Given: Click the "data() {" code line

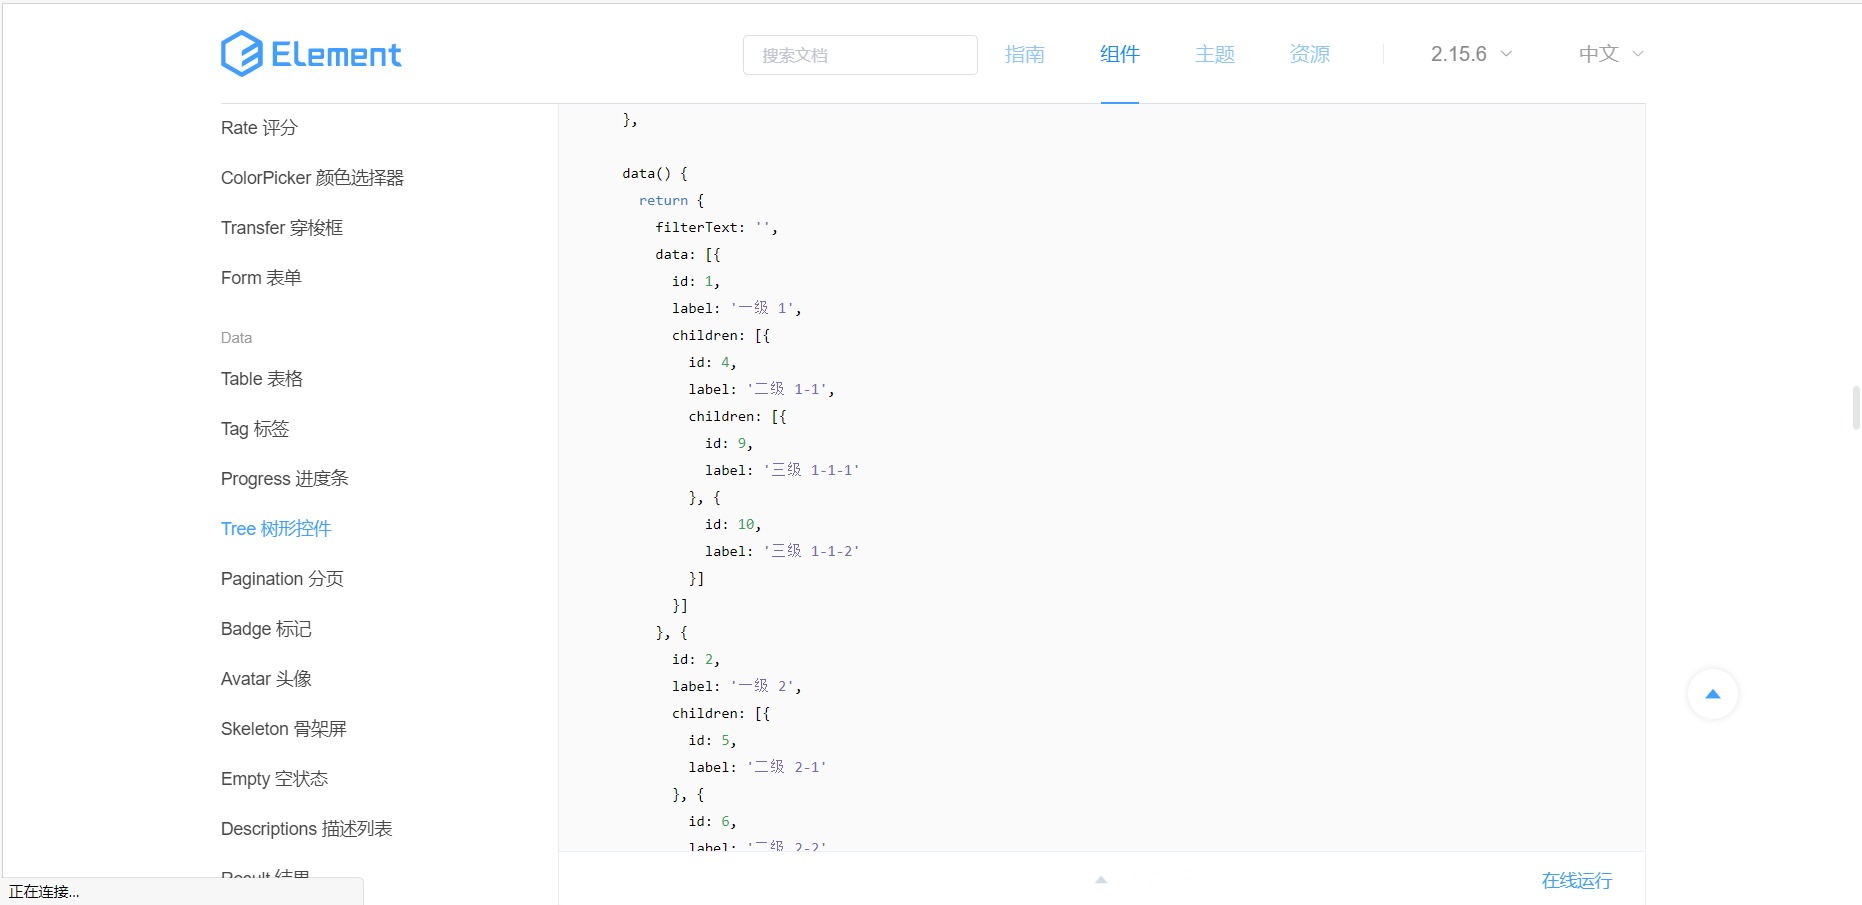Looking at the screenshot, I should click(x=655, y=173).
